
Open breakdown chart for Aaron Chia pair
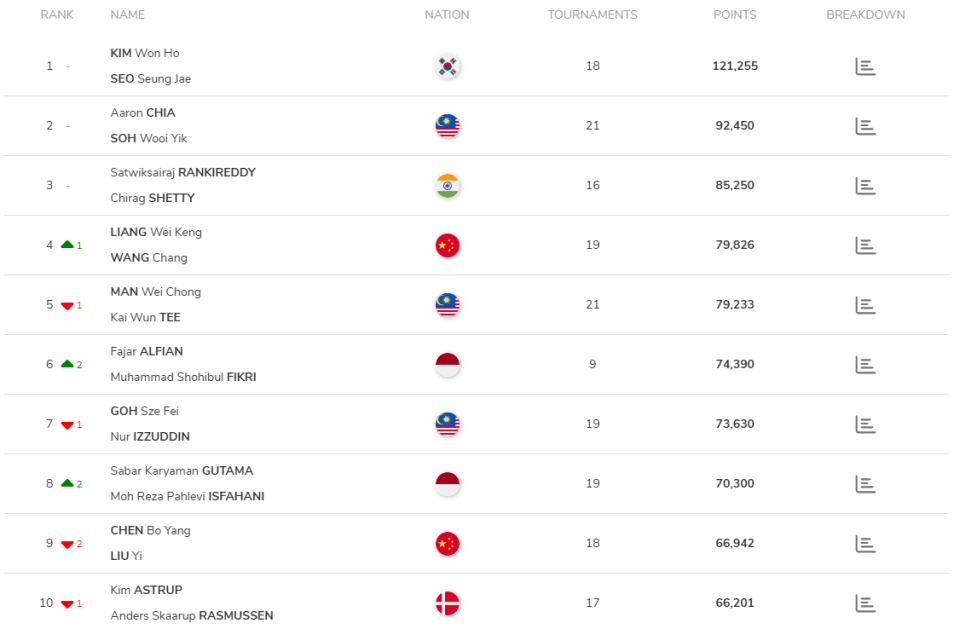(x=865, y=126)
